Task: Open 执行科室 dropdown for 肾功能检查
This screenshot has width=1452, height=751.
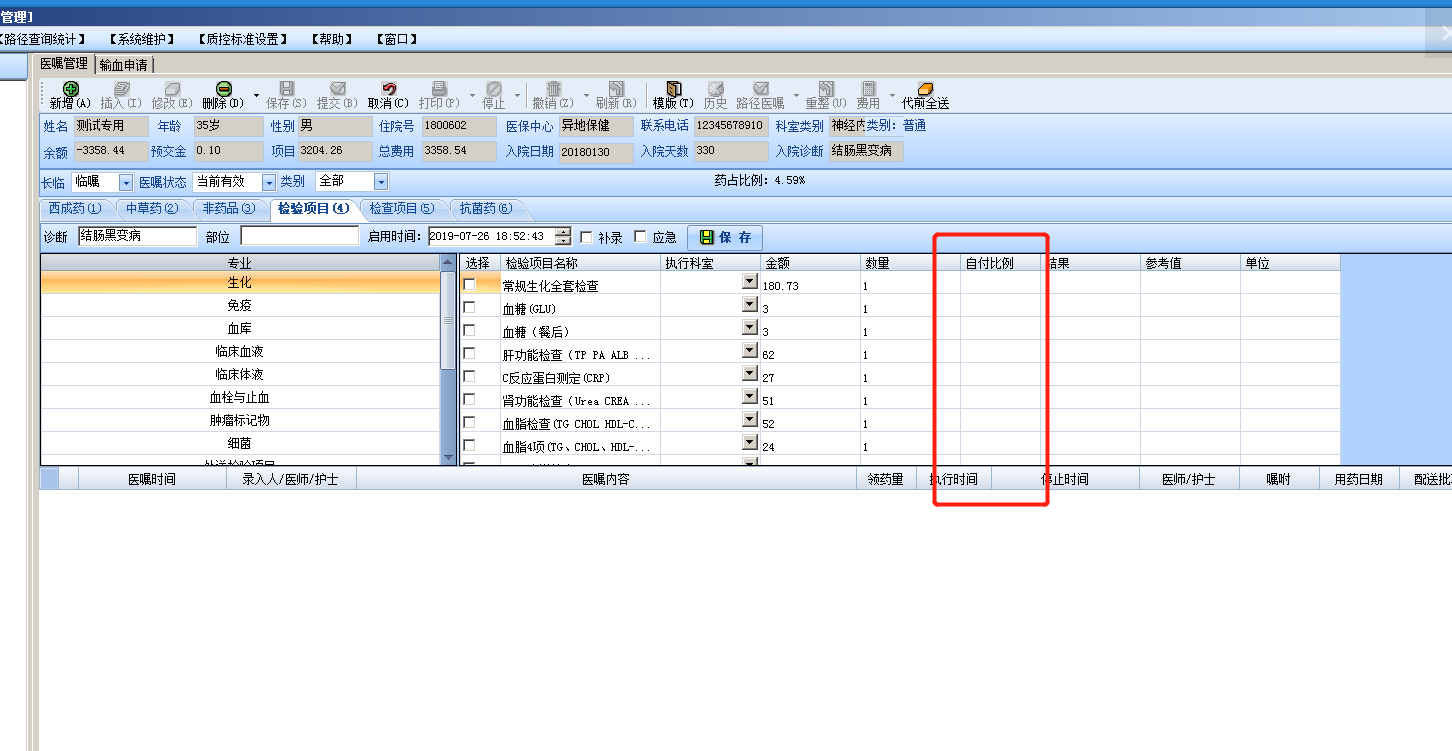Action: 749,397
